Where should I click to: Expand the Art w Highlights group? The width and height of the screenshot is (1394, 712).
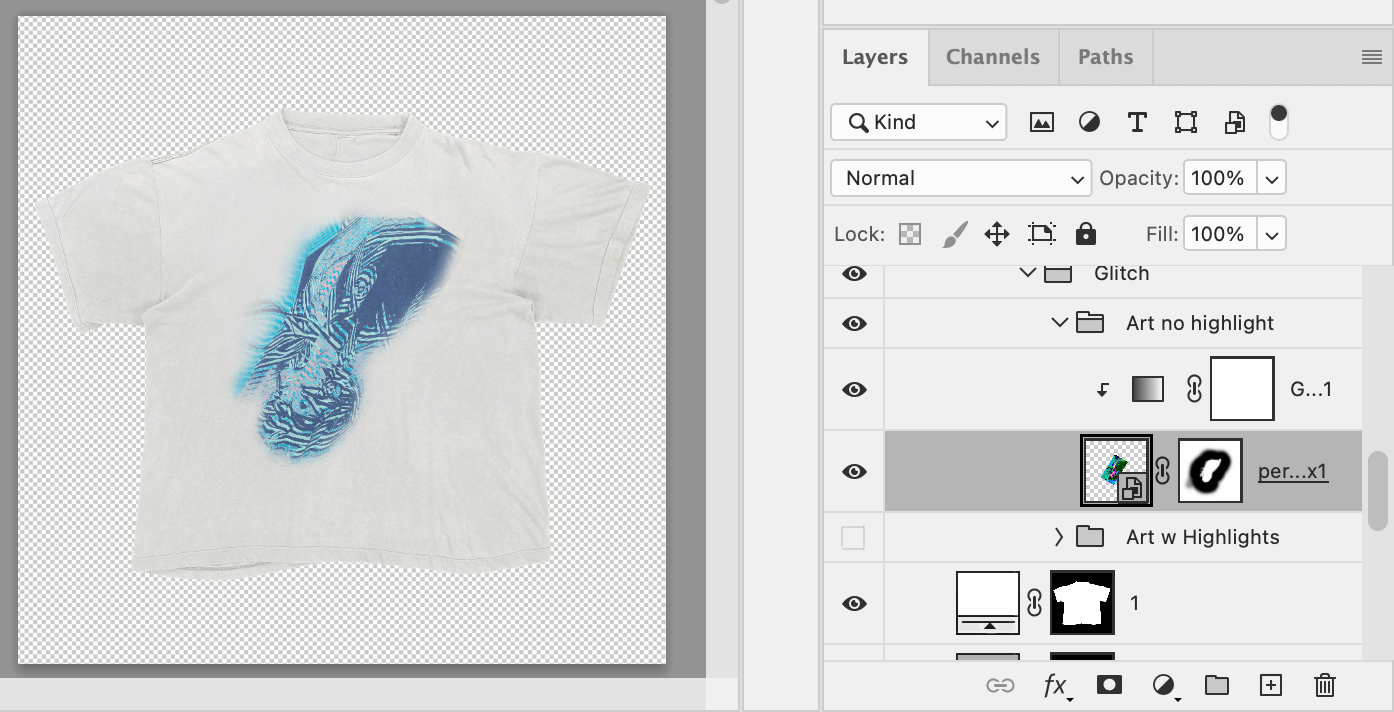pos(1059,537)
